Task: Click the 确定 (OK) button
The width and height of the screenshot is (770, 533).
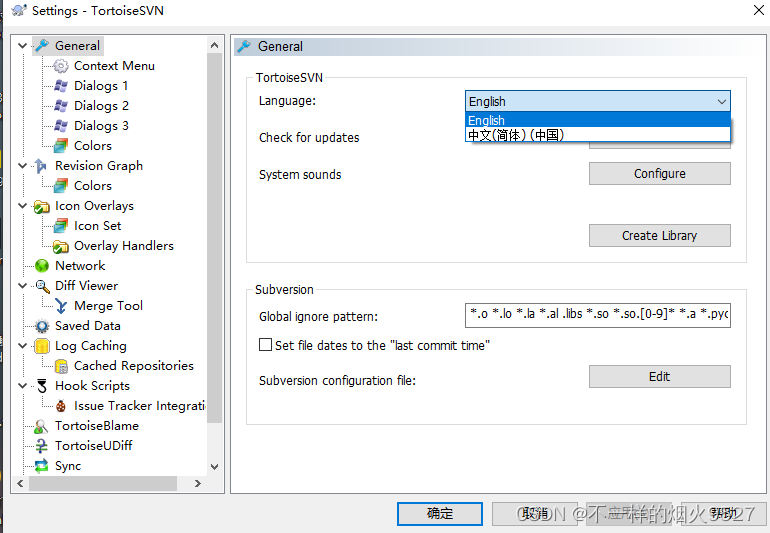Action: (x=440, y=514)
